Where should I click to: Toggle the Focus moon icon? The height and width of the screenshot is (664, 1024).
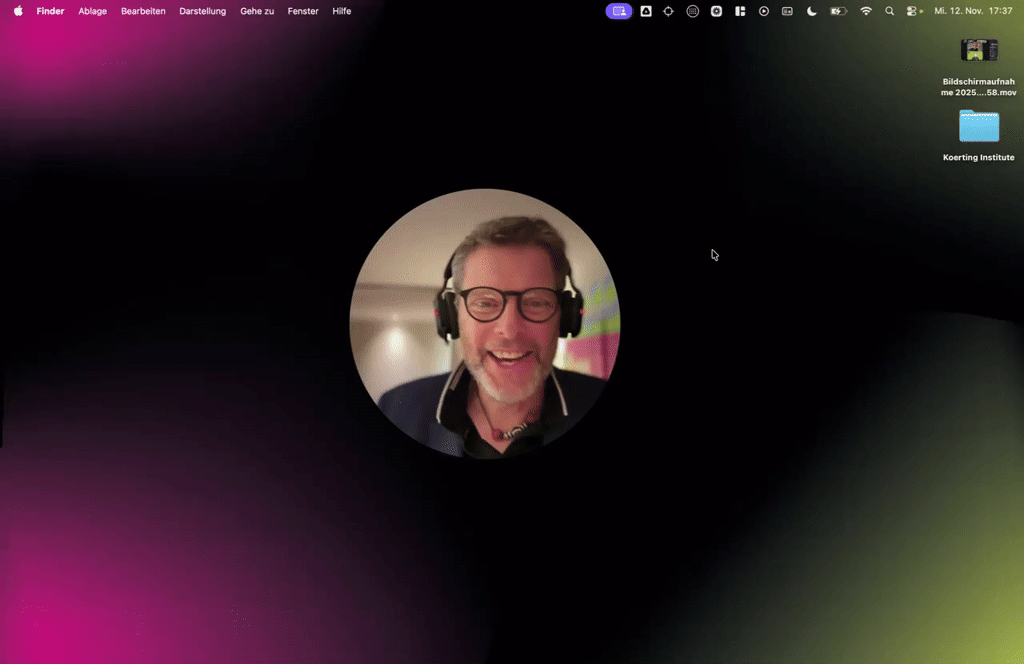[811, 11]
